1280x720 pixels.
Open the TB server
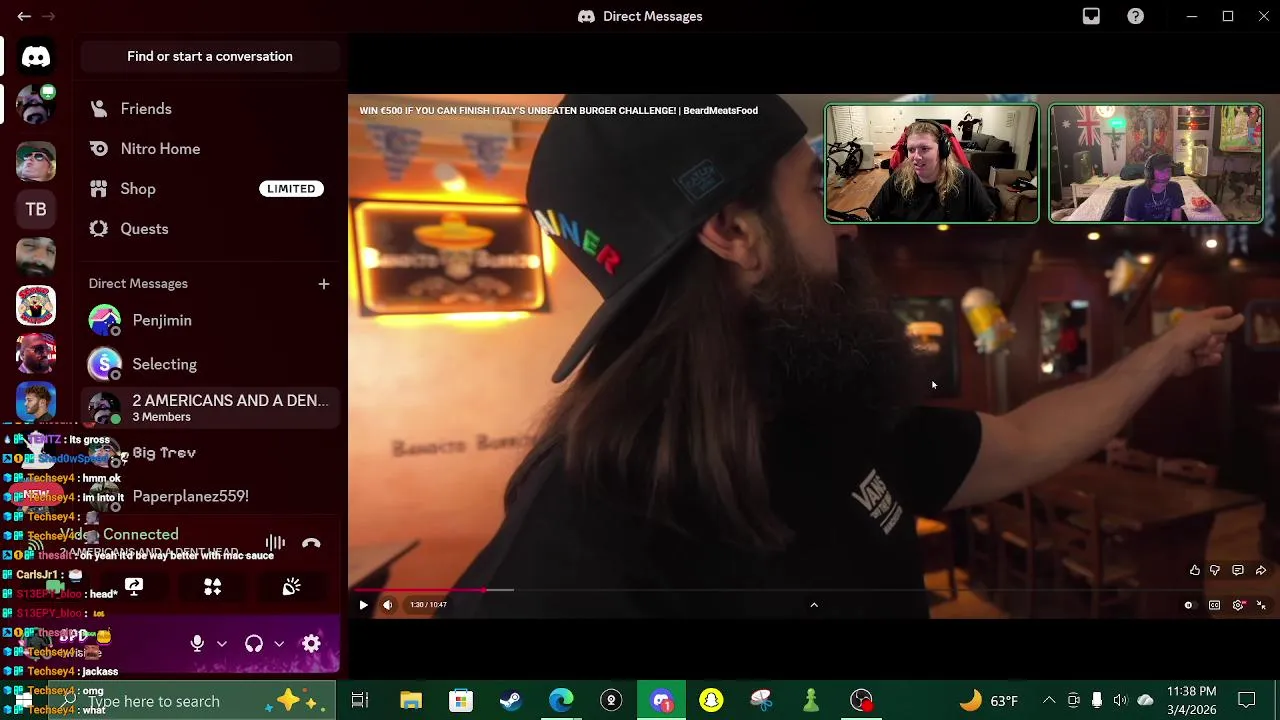[x=36, y=209]
